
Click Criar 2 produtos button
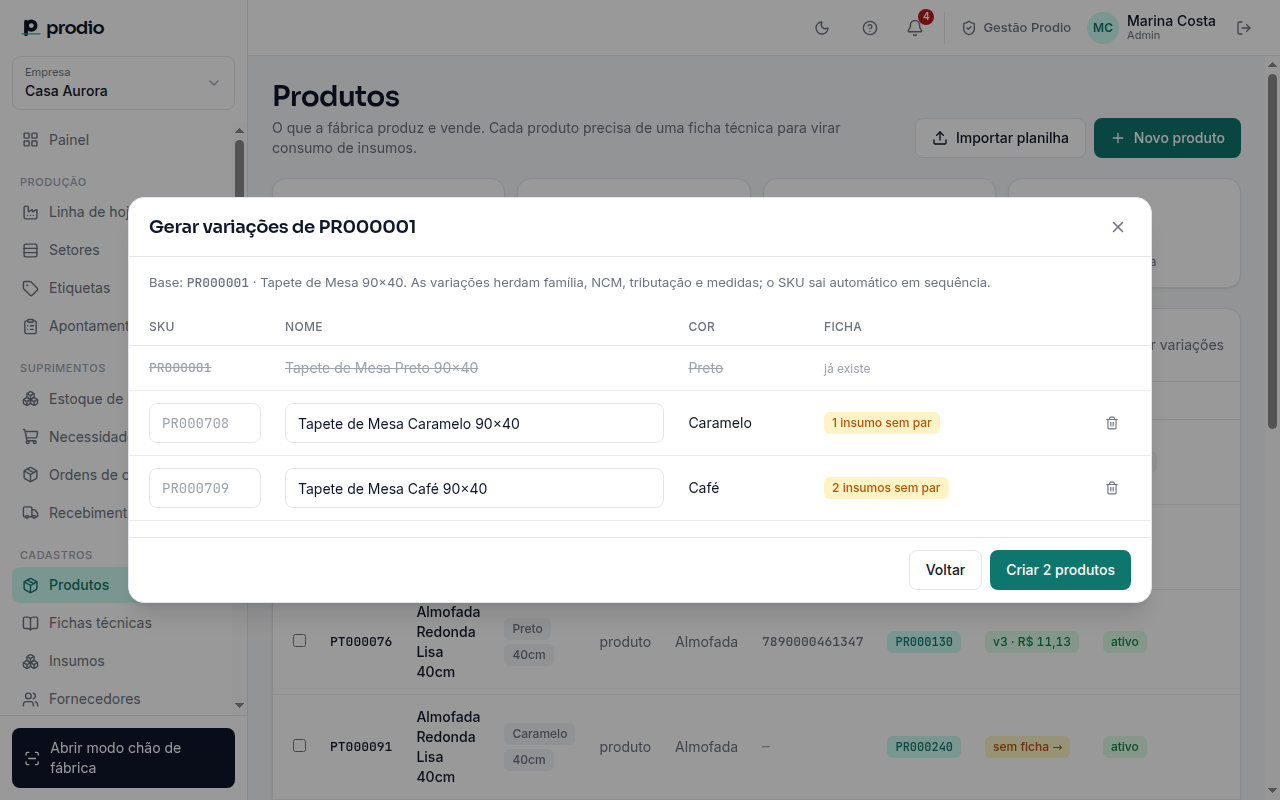pos(1060,570)
